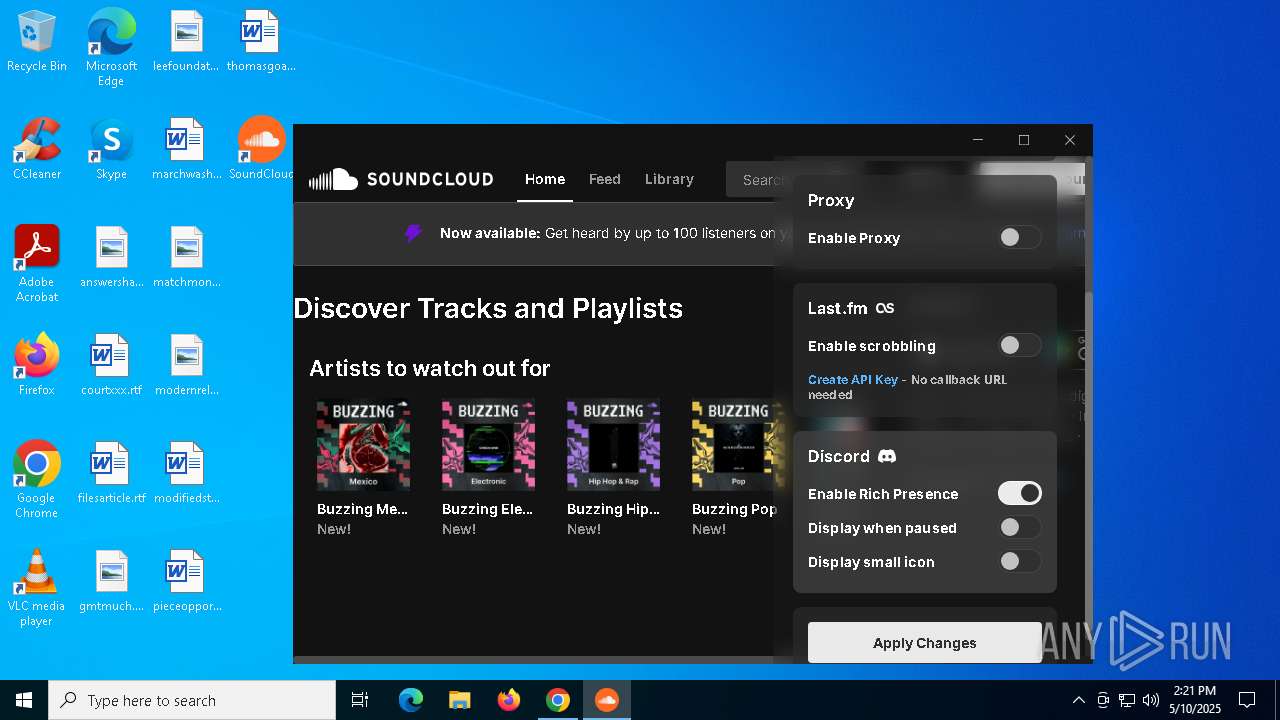Screen dimensions: 1280x720
Task: Select the modifiedst... Word file on desktop
Action: click(186, 474)
